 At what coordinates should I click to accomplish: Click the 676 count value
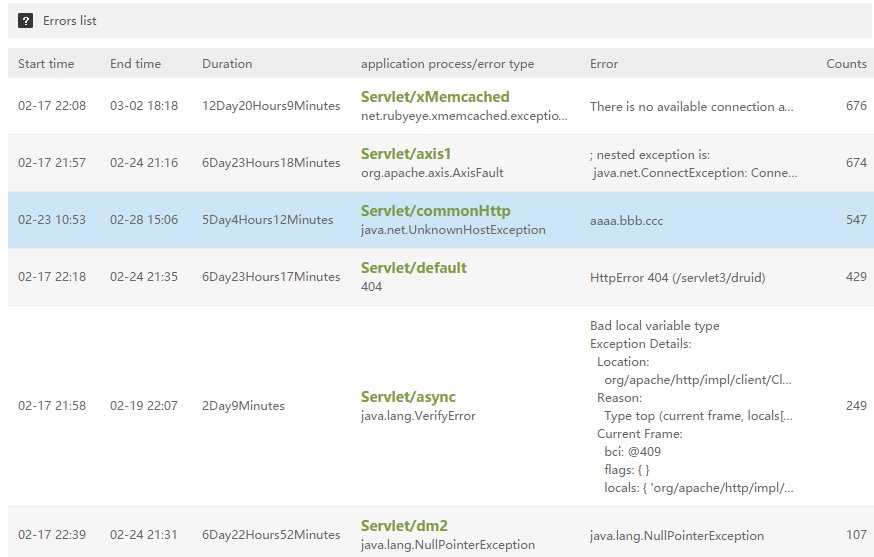click(x=855, y=106)
